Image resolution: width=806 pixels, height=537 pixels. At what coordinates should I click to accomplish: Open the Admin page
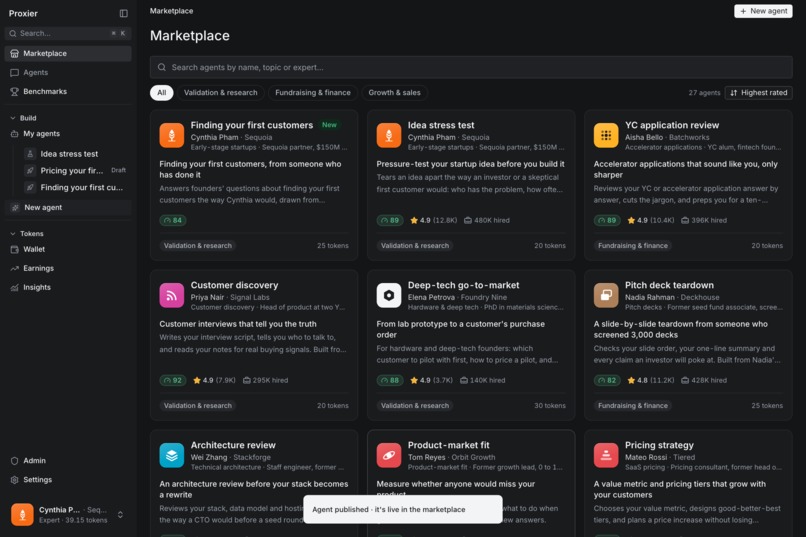(68, 461)
